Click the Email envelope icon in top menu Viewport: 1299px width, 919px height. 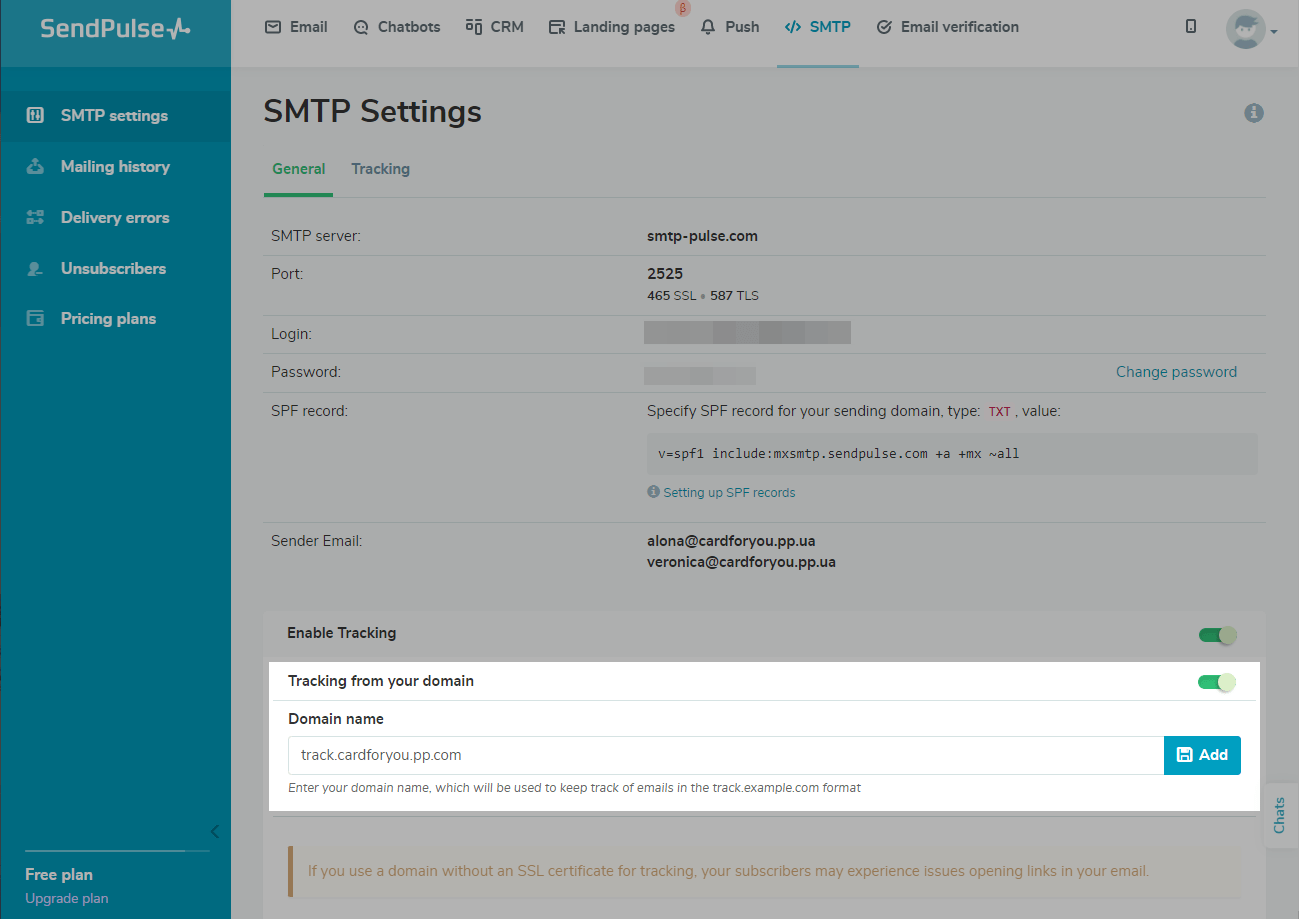click(x=273, y=27)
